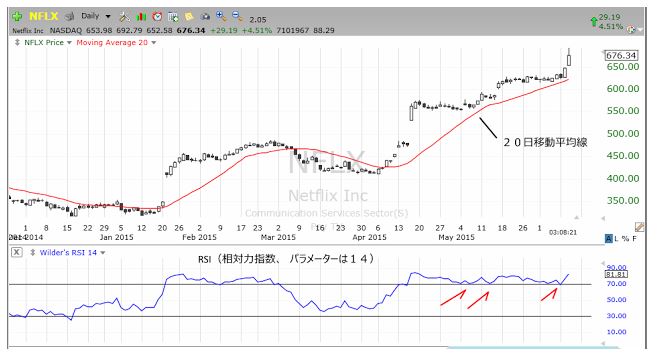Click the color wheel icon at top right
Screen dimensions: 659x361
click(x=631, y=29)
